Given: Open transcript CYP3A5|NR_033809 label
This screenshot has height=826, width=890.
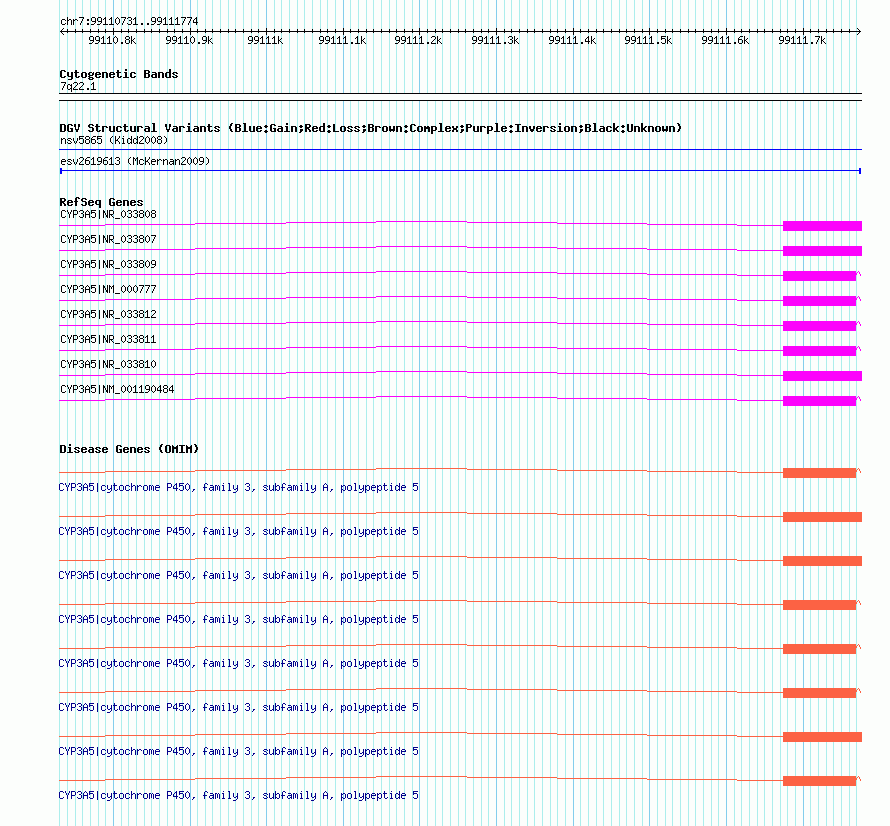Looking at the screenshot, I should point(108,265).
